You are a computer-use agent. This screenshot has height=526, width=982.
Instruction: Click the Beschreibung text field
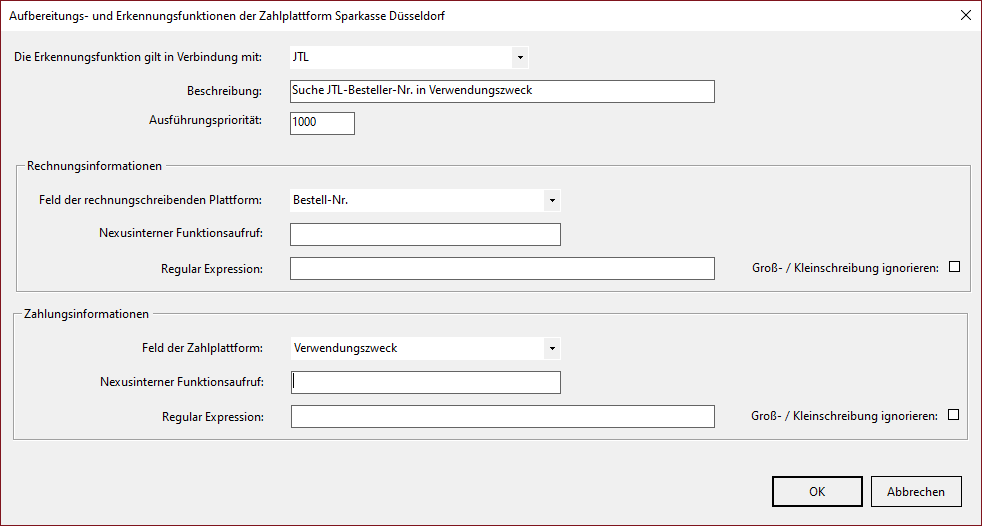502,91
